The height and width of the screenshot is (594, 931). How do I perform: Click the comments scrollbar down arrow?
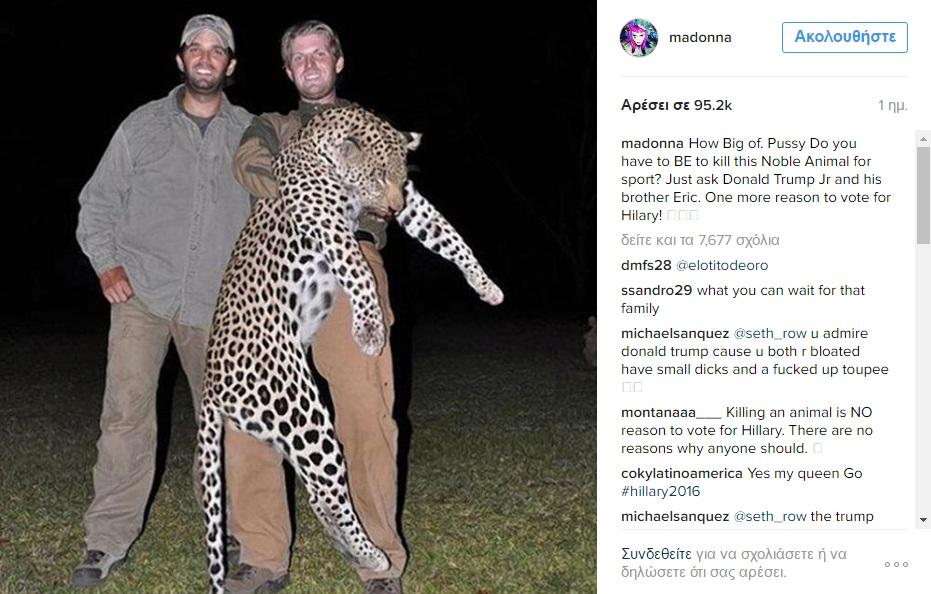923,521
